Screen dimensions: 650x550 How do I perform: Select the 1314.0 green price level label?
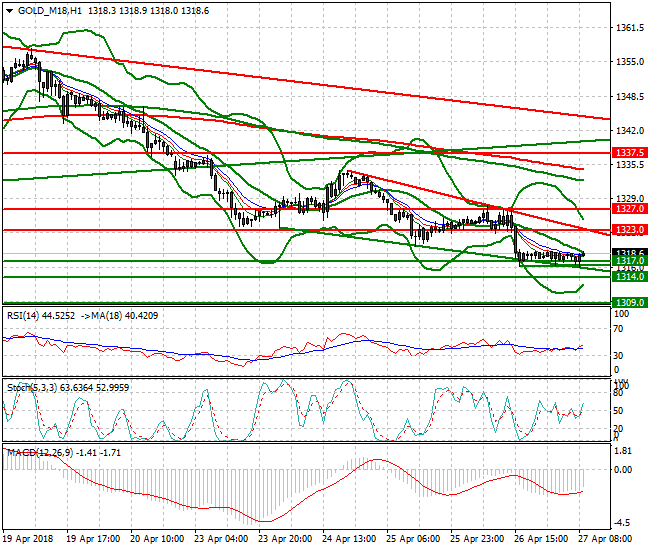tap(630, 276)
